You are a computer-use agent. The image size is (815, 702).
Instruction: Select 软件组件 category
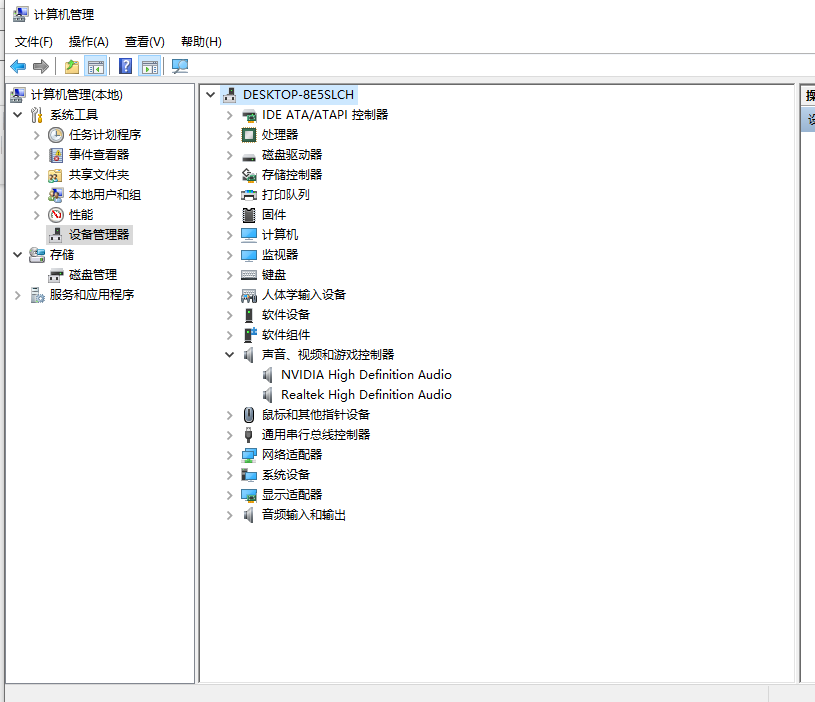(286, 335)
